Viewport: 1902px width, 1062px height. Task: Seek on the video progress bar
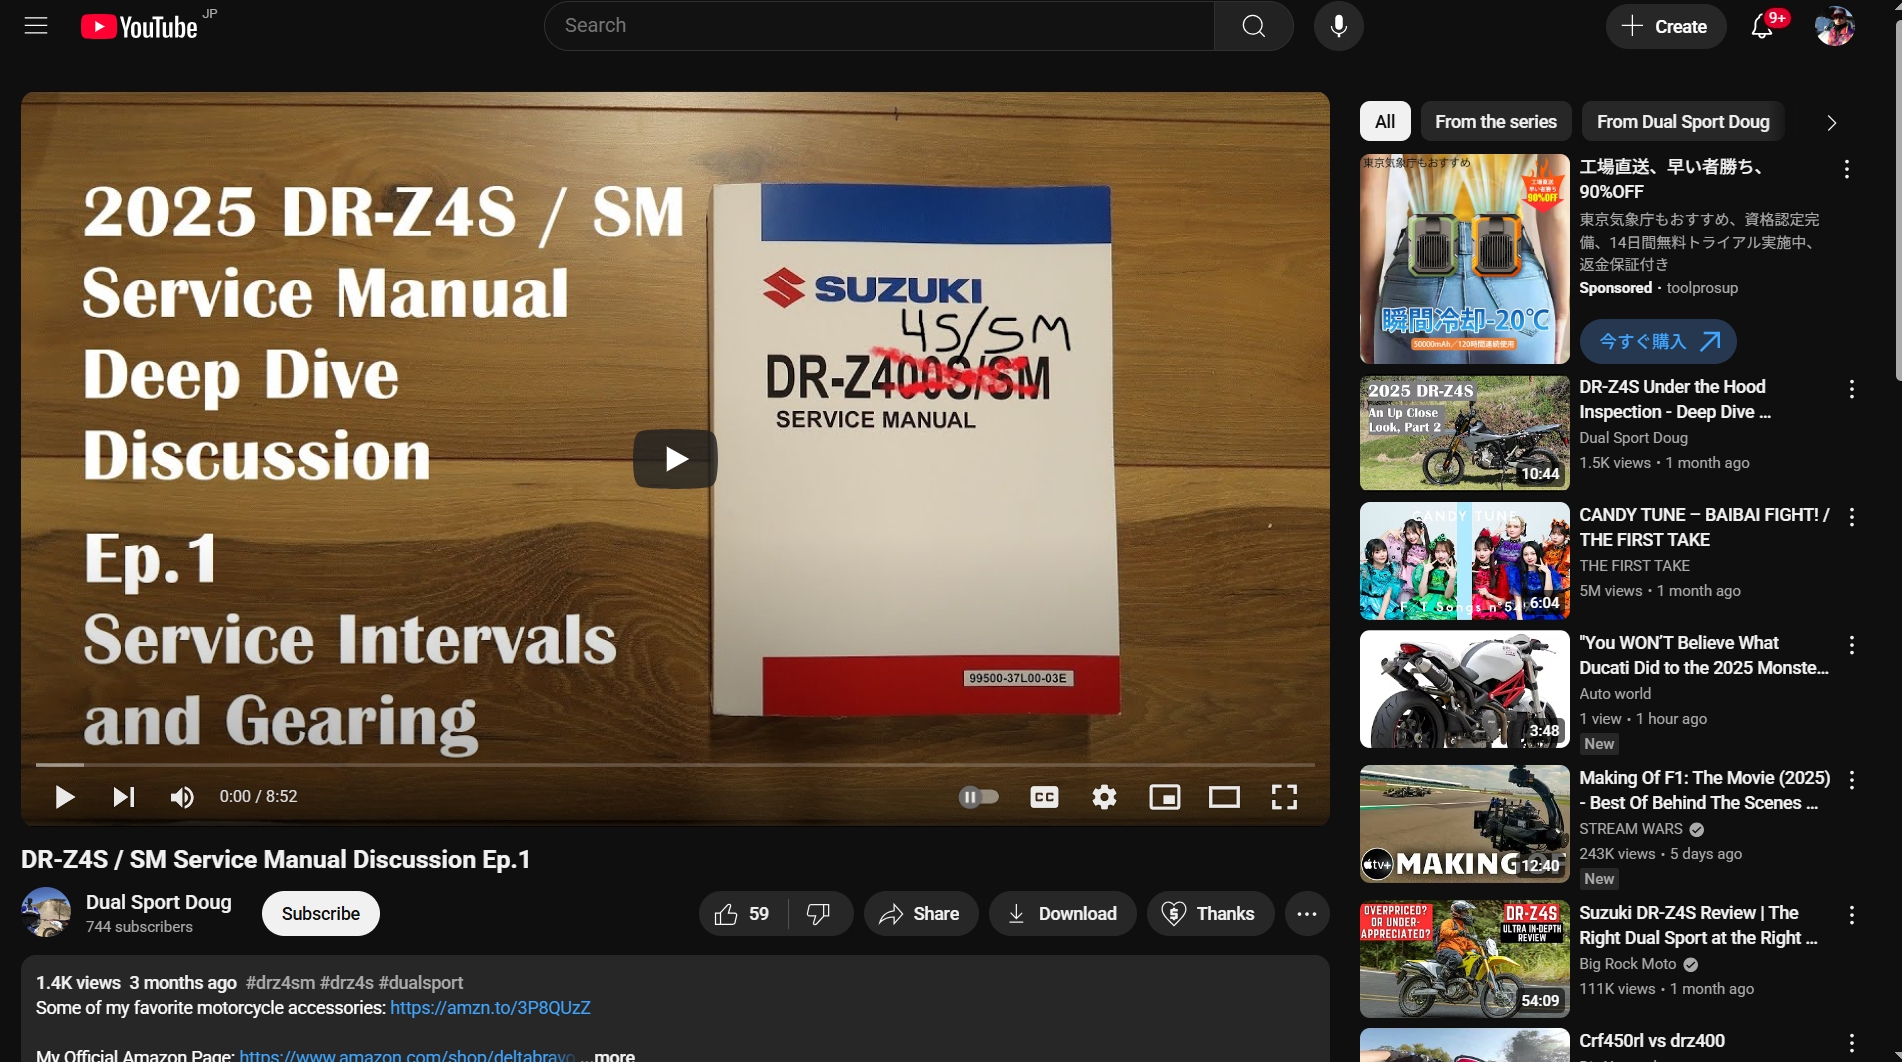pyautogui.click(x=675, y=765)
